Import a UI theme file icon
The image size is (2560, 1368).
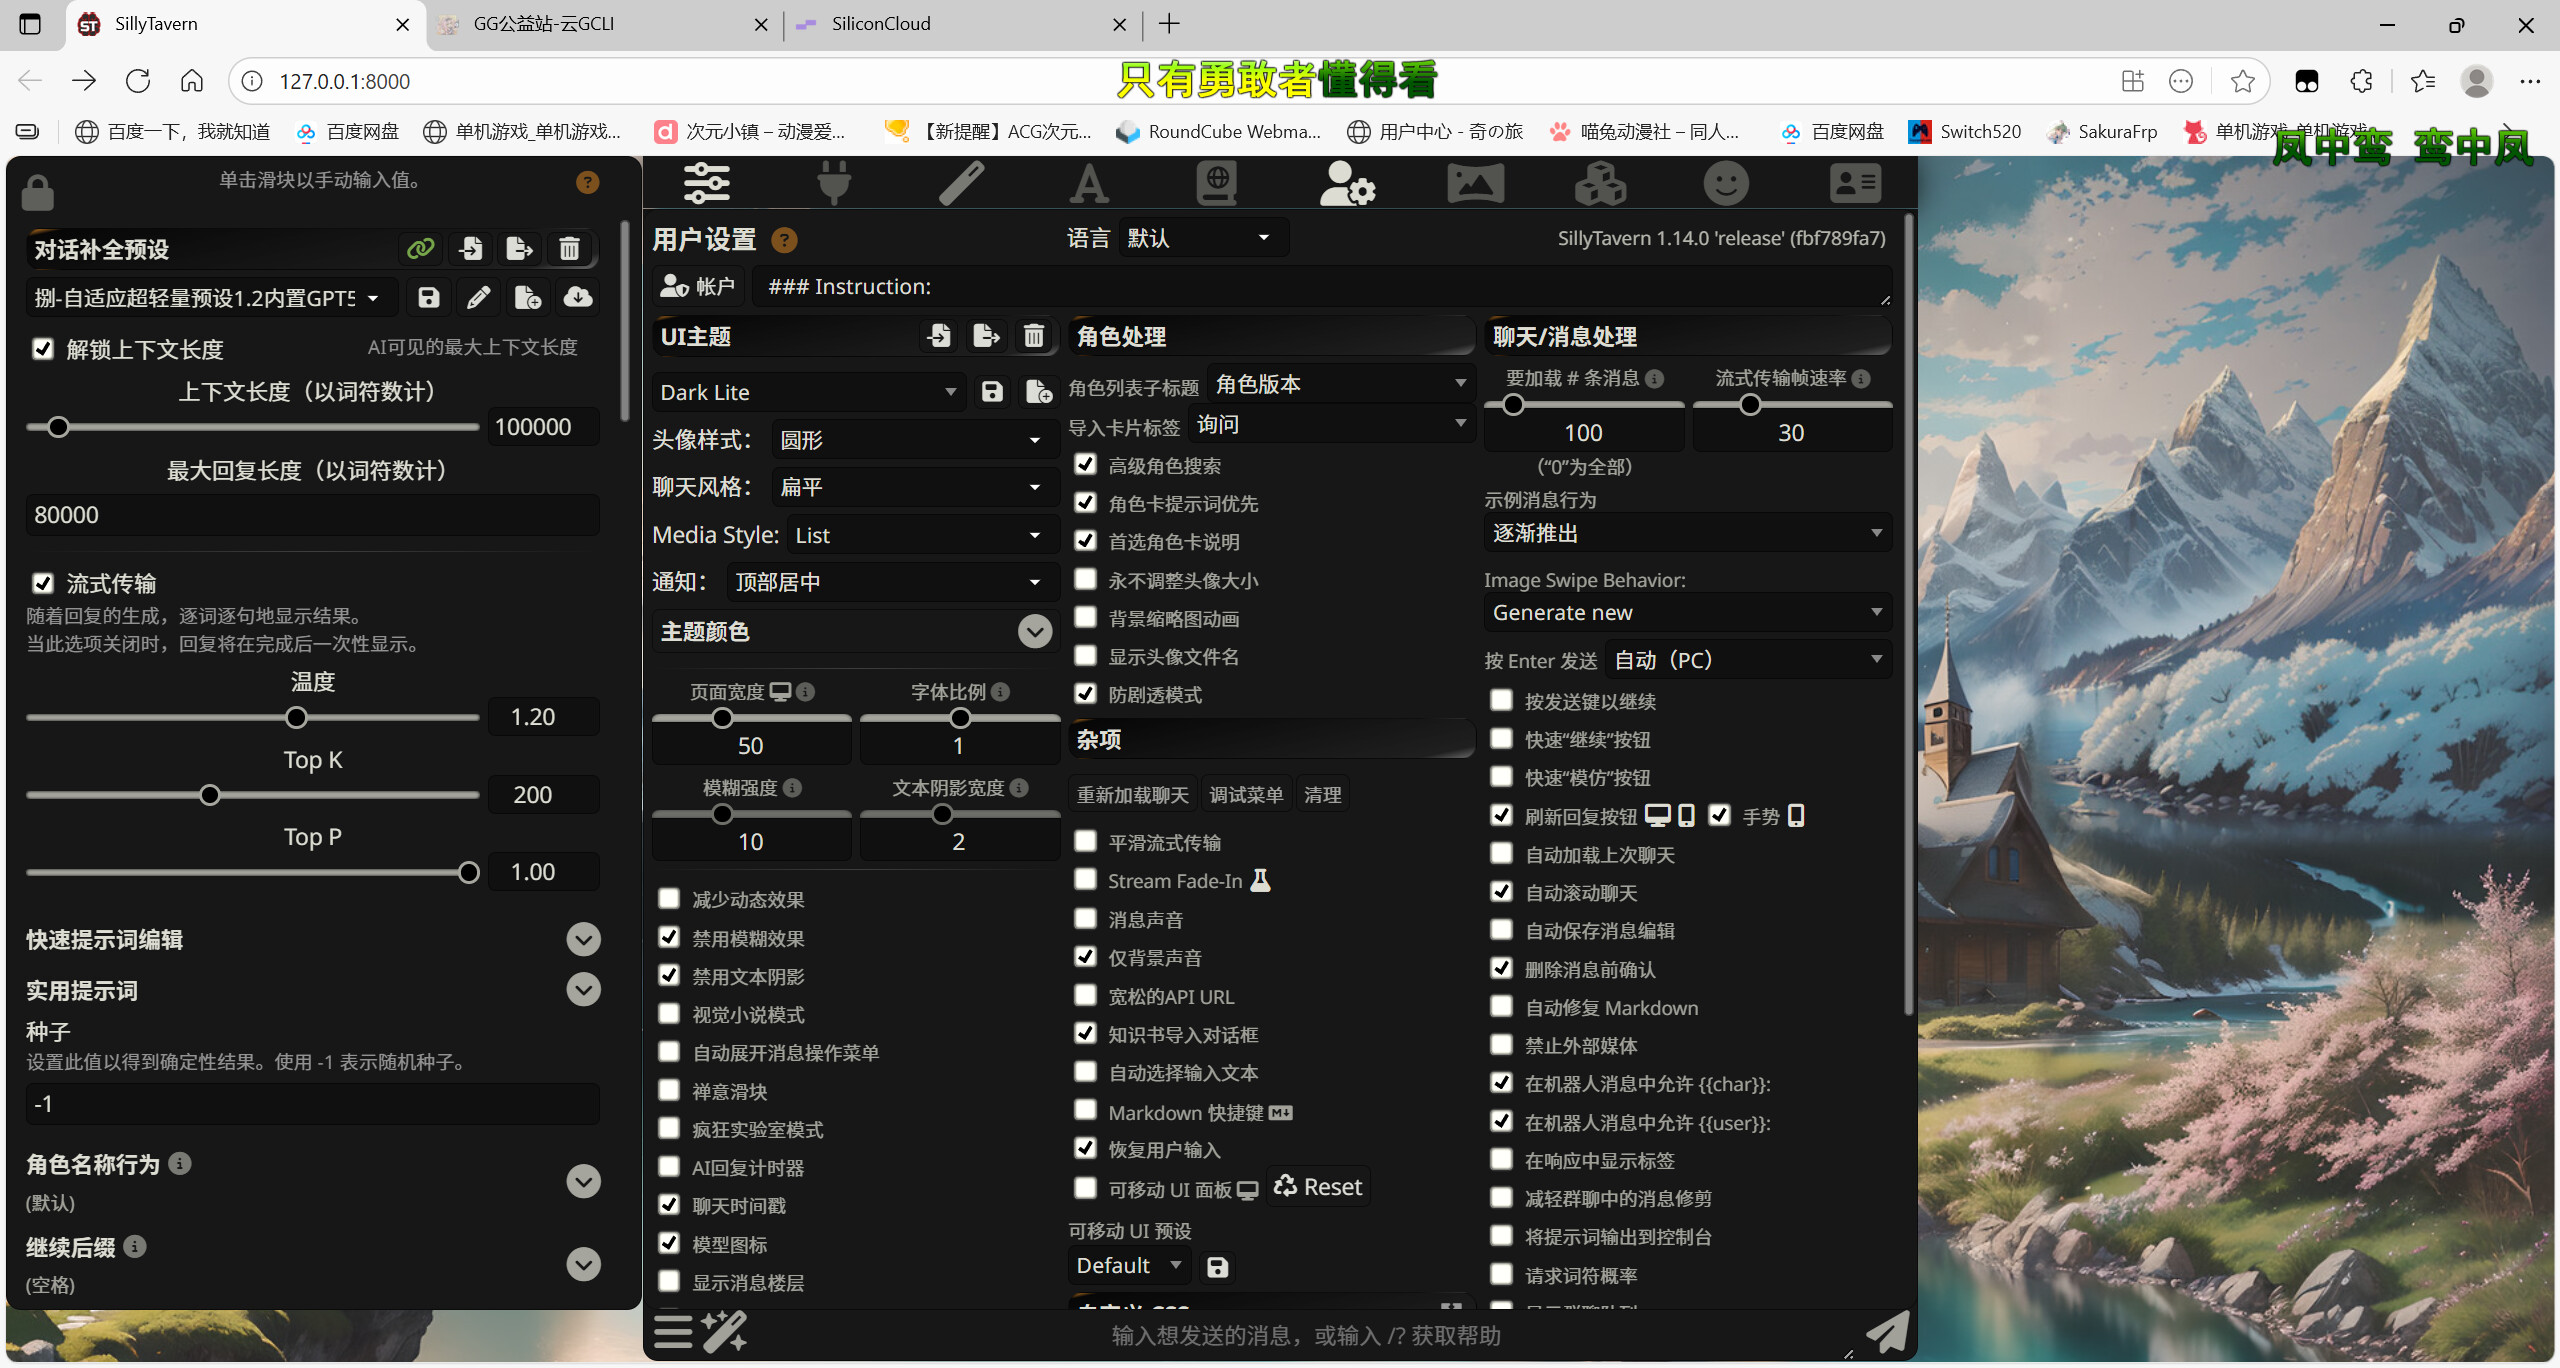tap(939, 335)
